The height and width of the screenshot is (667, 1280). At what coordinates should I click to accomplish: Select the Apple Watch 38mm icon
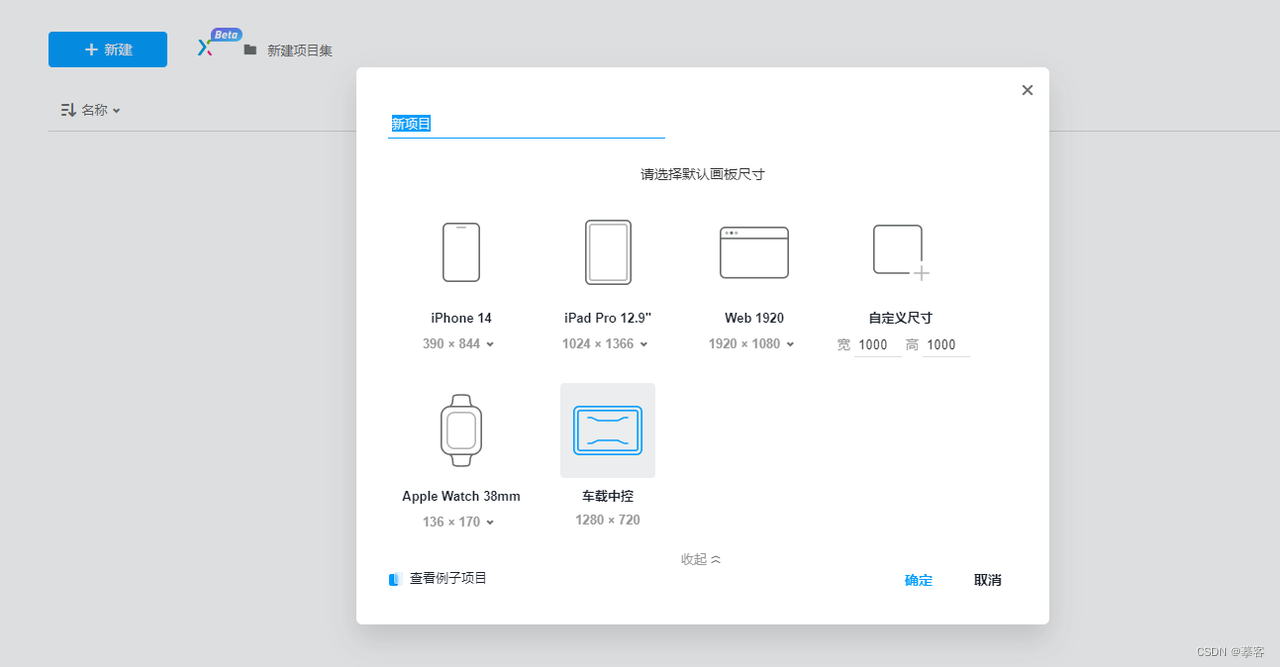461,430
